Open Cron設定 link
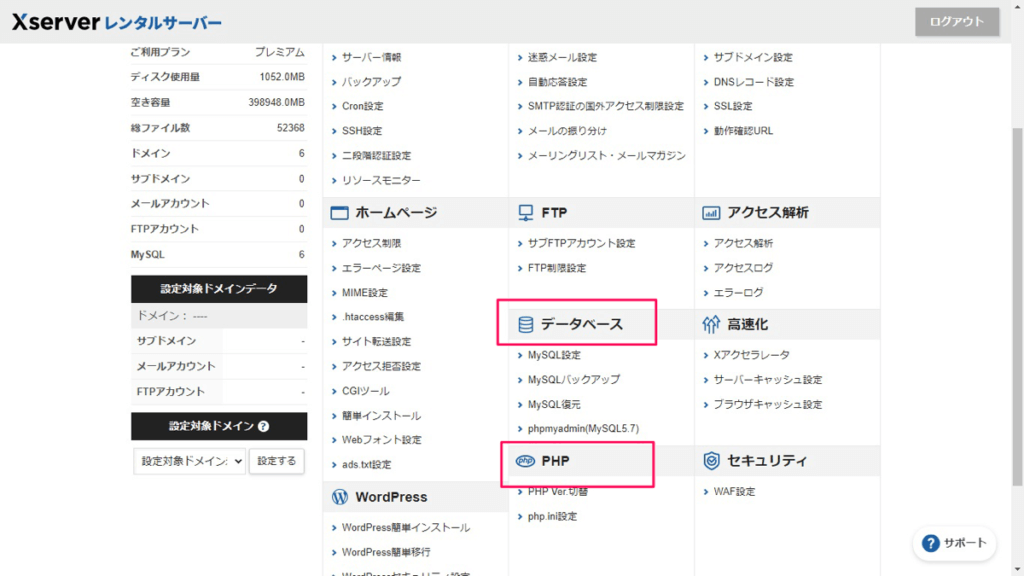The image size is (1024, 576). pyautogui.click(x=362, y=106)
